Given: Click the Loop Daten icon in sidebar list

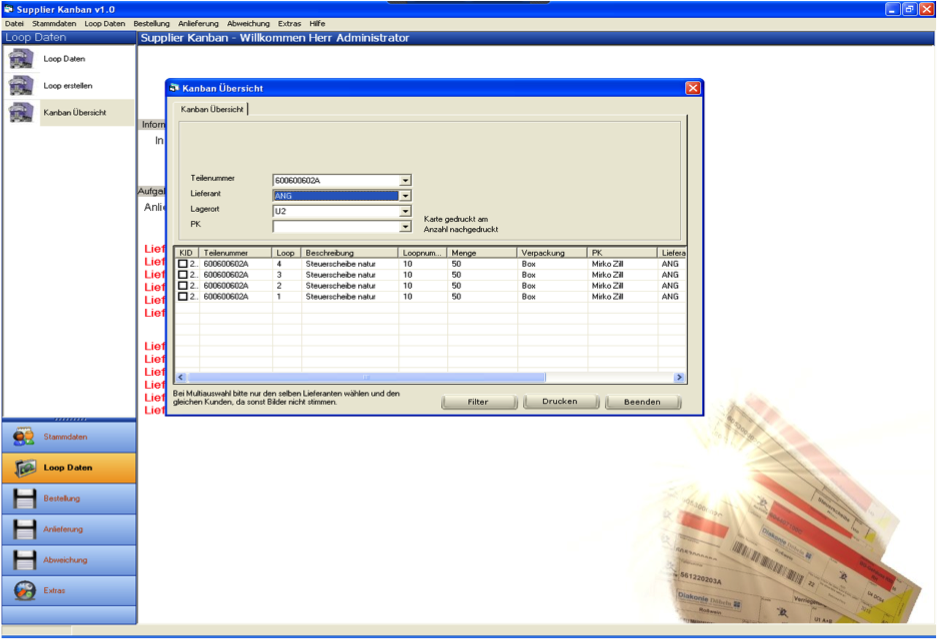Looking at the screenshot, I should 21,59.
